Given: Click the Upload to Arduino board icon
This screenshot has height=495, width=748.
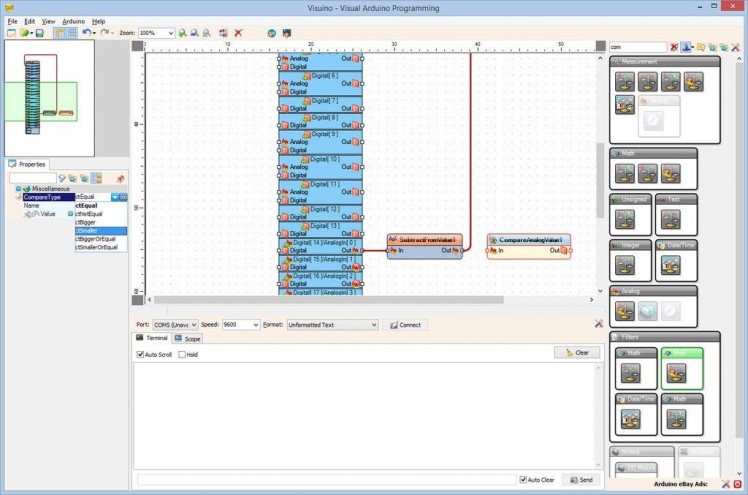Looking at the screenshot, I should click(x=288, y=33).
